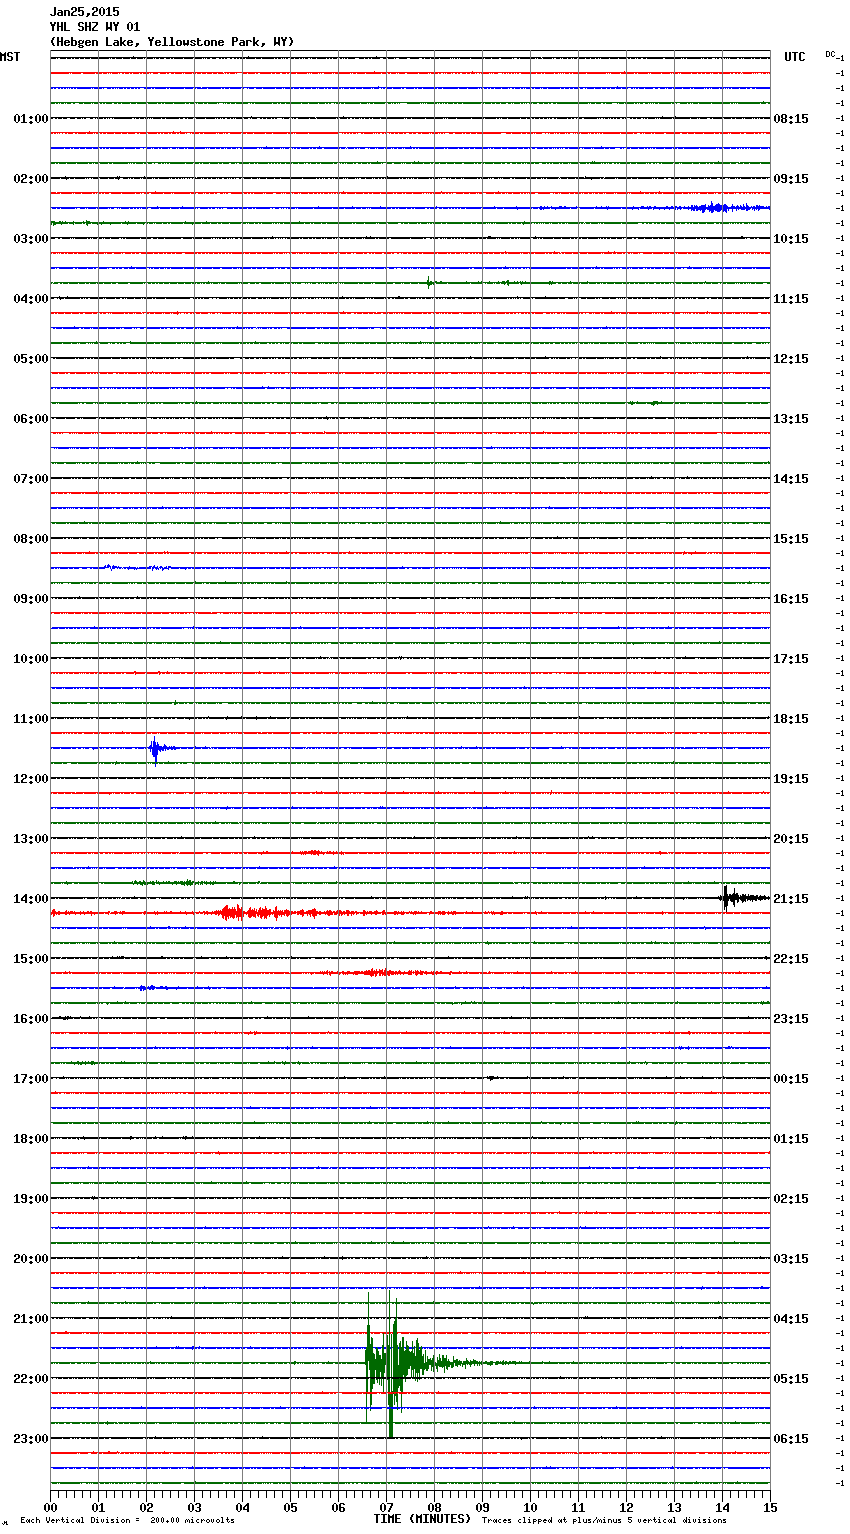Click minute 08 on the time axis
Image resolution: width=850 pixels, height=1534 pixels.
(435, 1507)
